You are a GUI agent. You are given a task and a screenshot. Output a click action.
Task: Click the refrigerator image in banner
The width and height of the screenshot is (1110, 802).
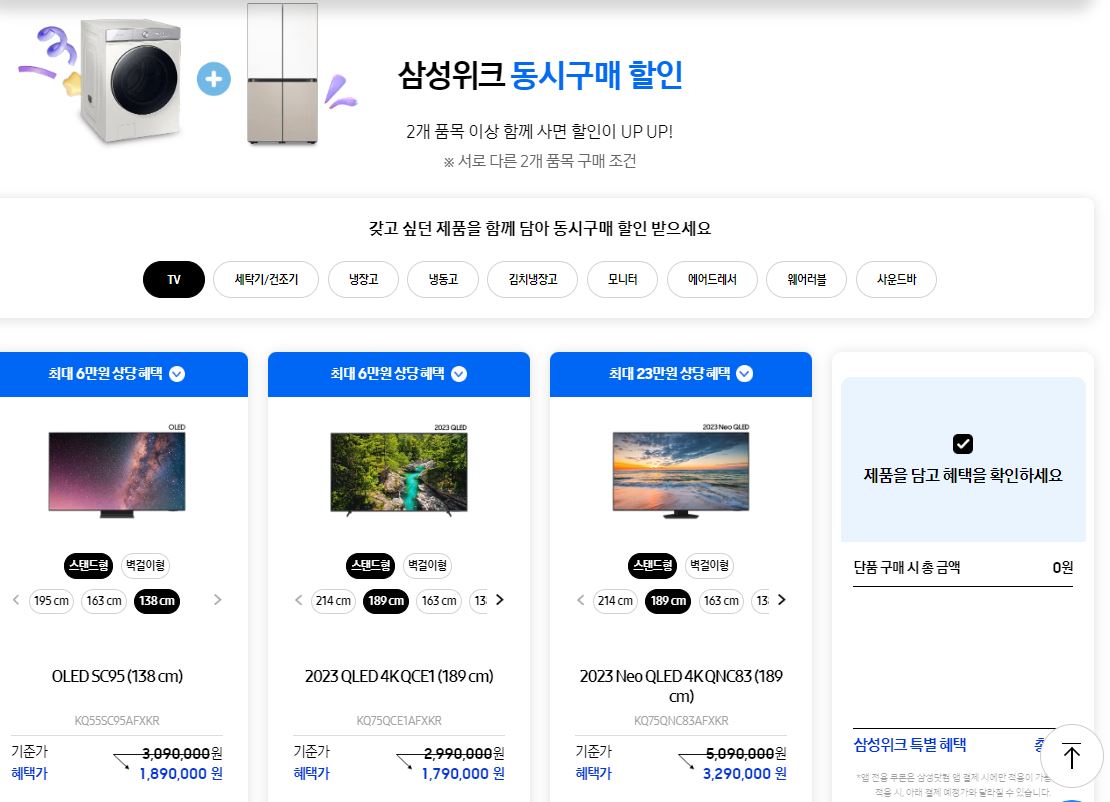pos(282,74)
